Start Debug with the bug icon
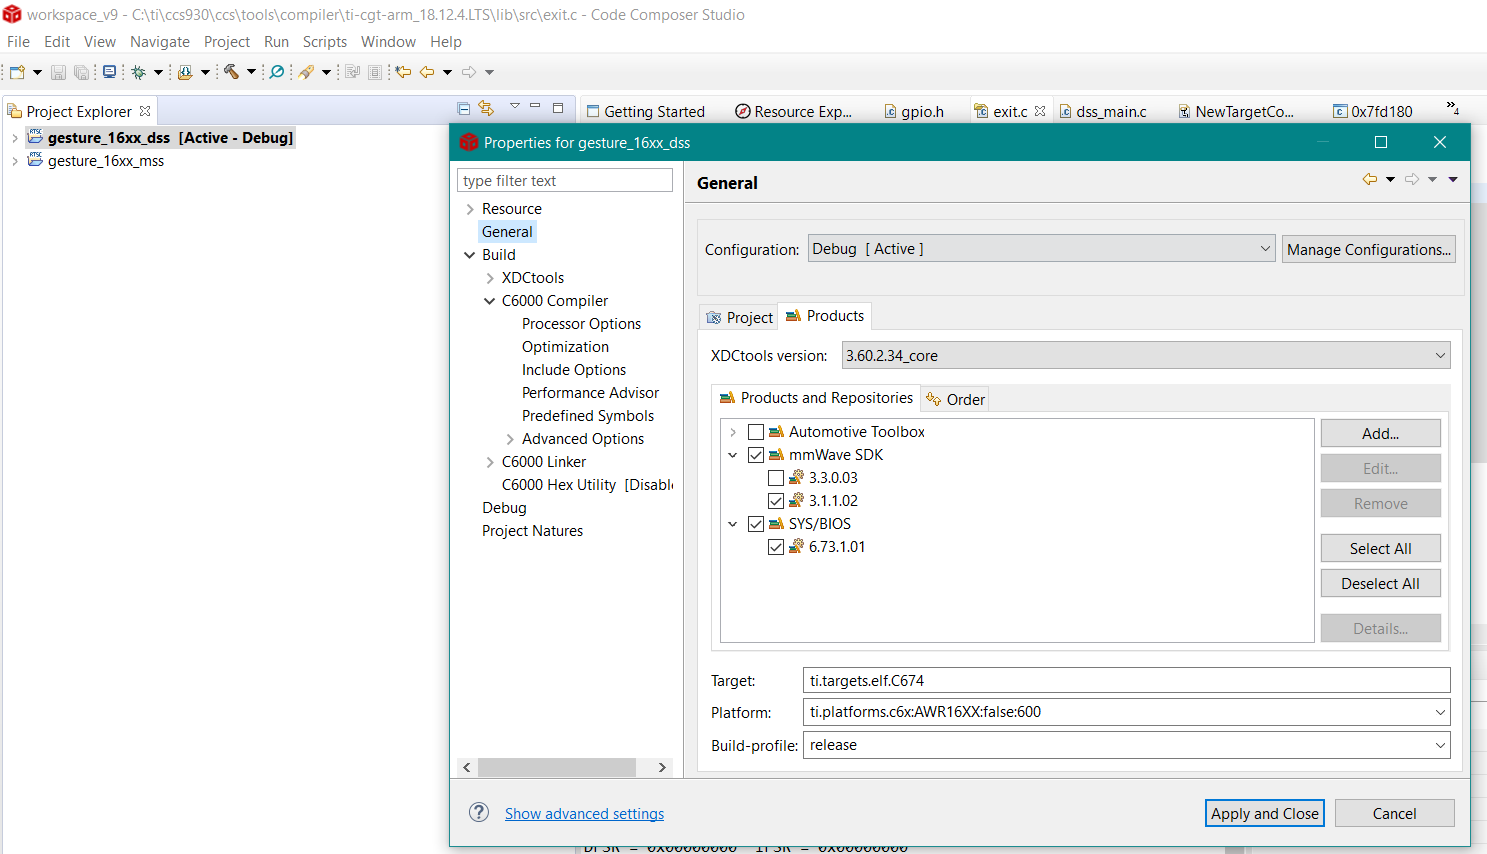Image resolution: width=1487 pixels, height=854 pixels. (139, 72)
